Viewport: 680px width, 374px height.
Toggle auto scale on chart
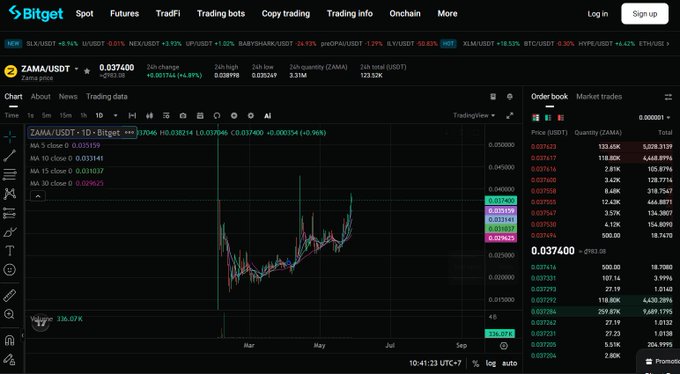(510, 364)
